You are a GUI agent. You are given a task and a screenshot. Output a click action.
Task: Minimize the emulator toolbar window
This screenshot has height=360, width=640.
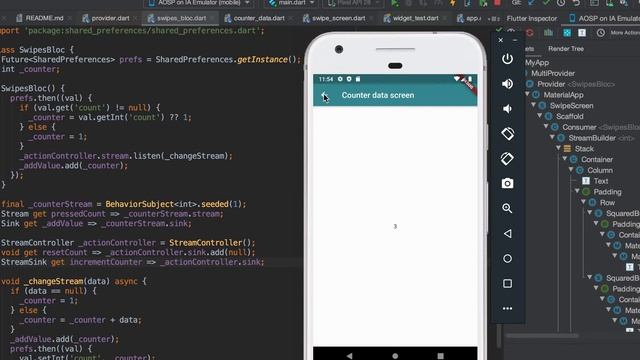click(x=515, y=40)
